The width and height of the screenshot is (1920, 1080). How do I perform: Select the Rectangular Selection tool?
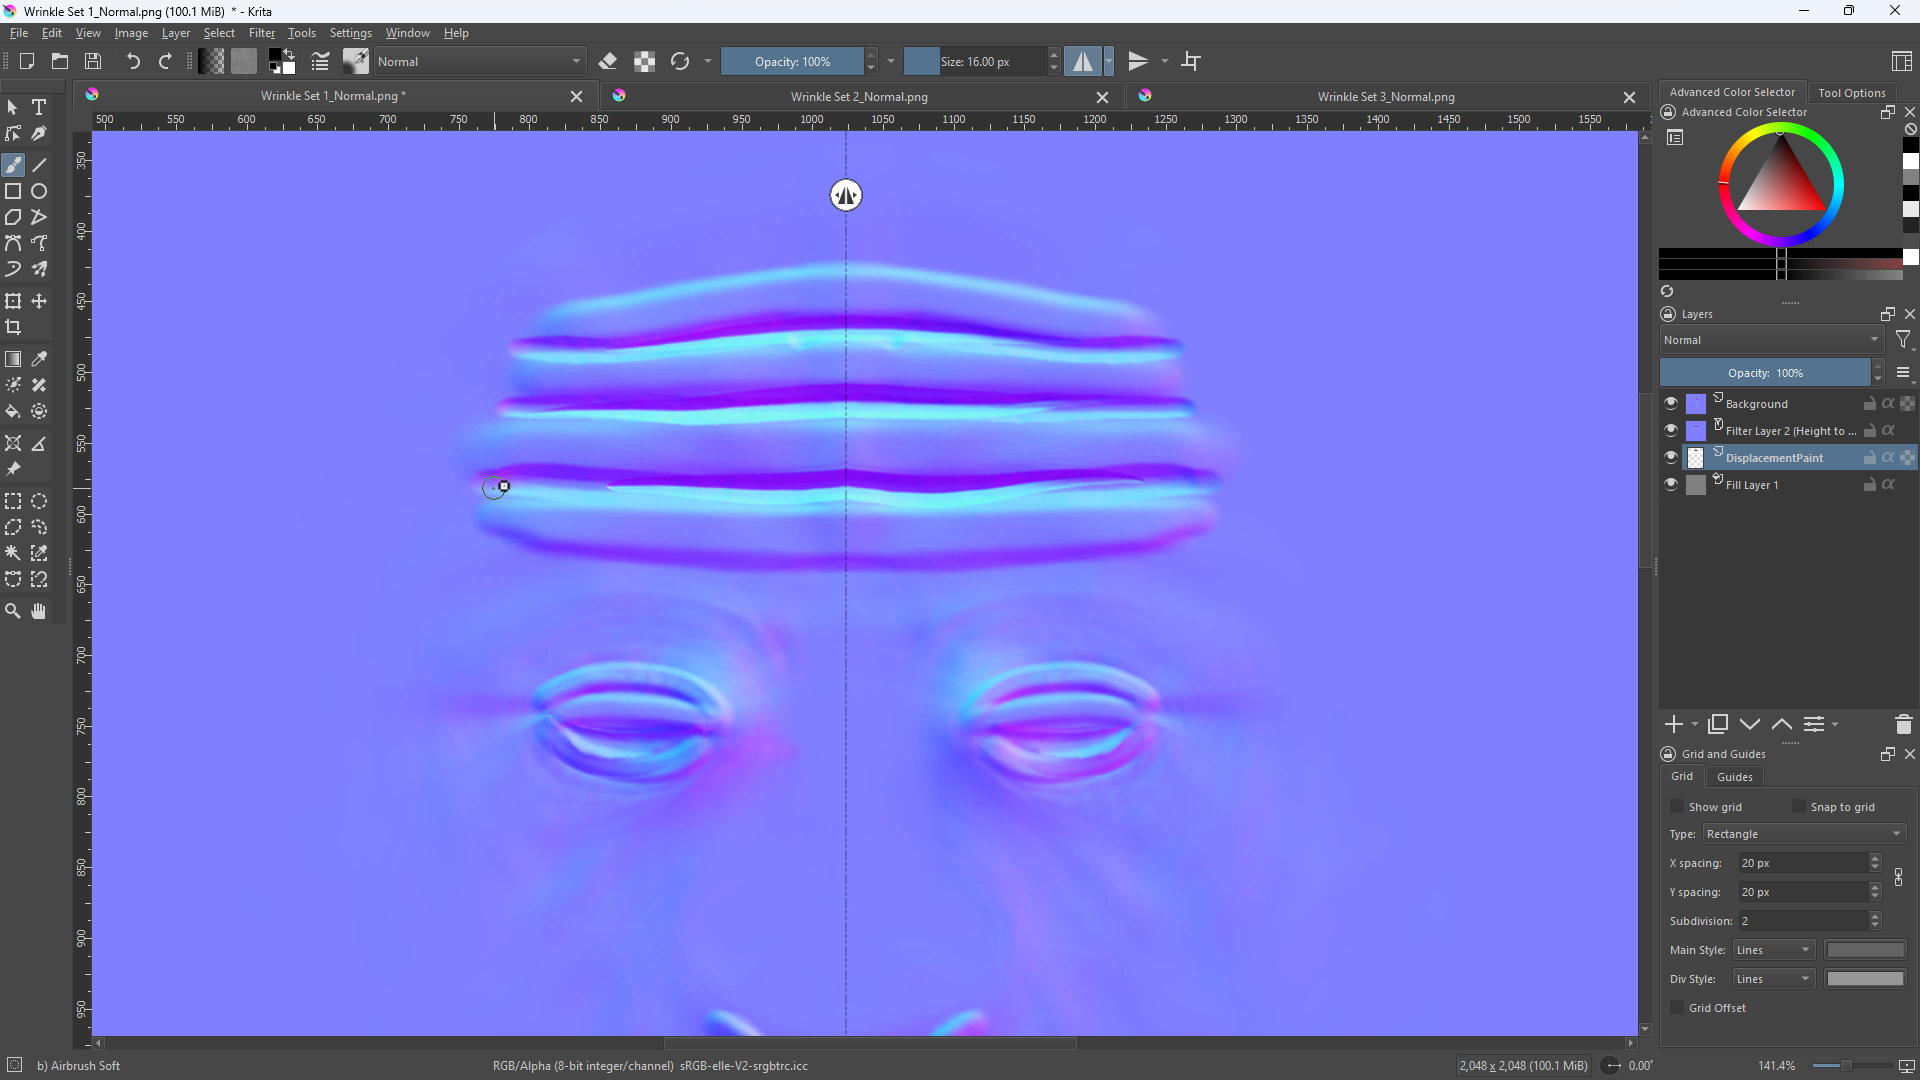click(x=13, y=501)
